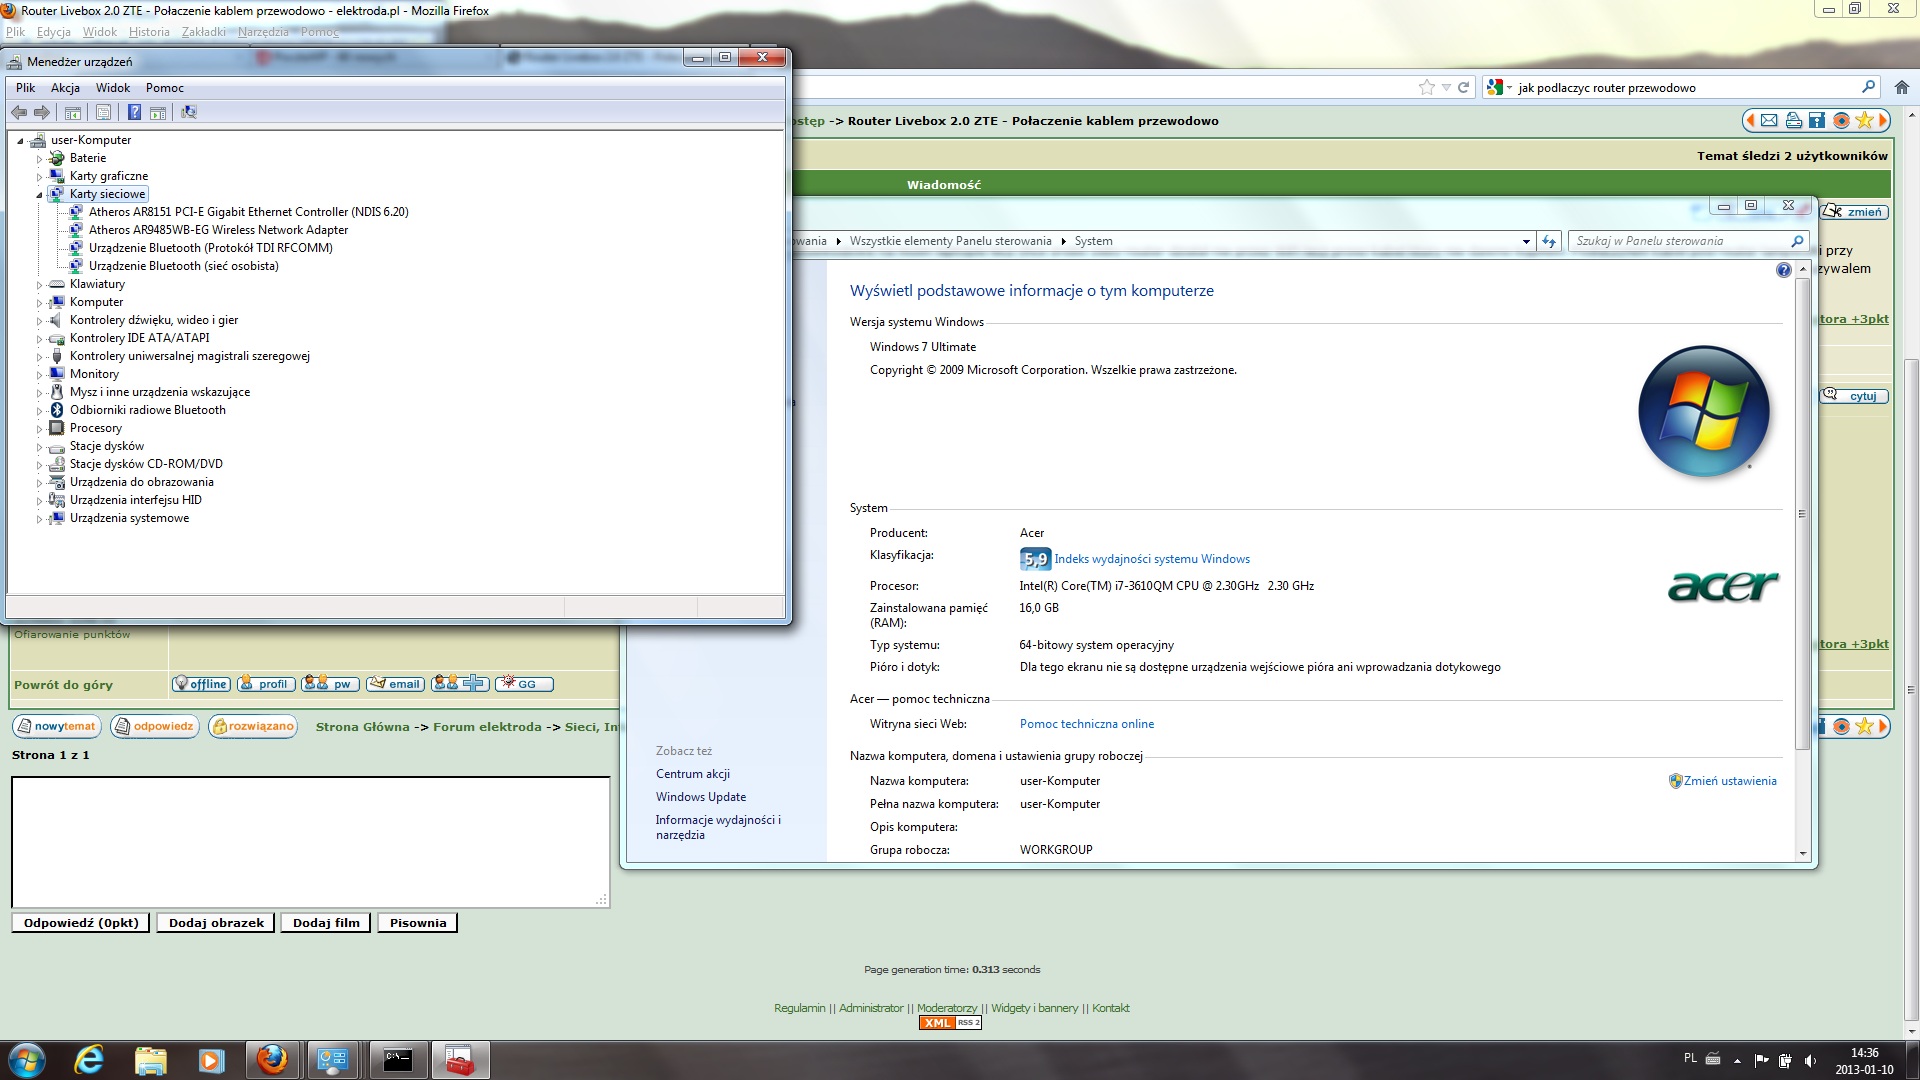1920x1080 pixels.
Task: Click scan for hardware changes toolbar icon
Action: click(189, 112)
